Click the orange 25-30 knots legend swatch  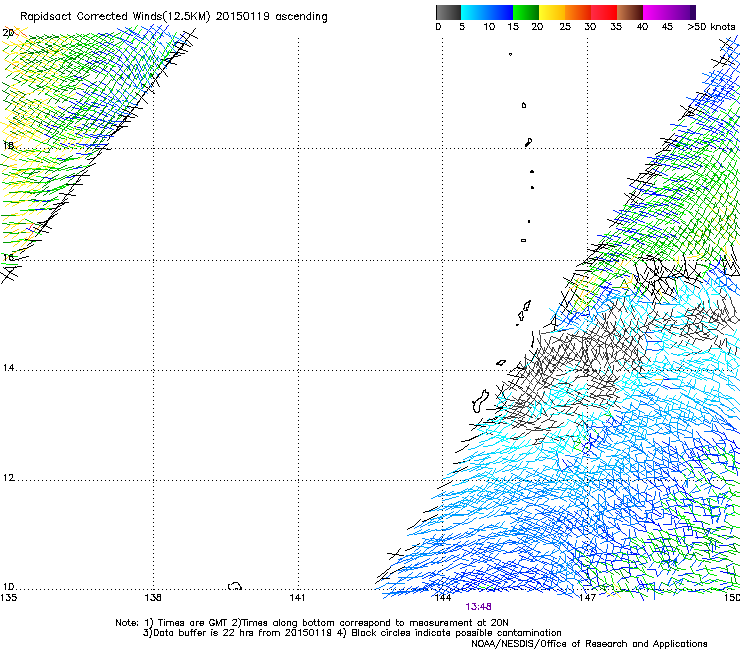point(578,12)
